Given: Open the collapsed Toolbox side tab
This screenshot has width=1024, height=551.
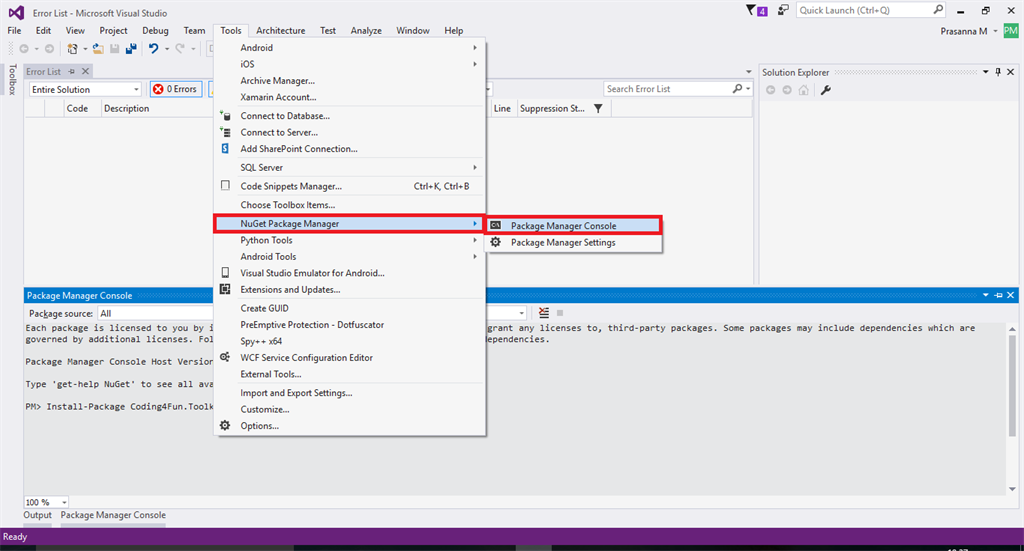Looking at the screenshot, I should point(12,80).
